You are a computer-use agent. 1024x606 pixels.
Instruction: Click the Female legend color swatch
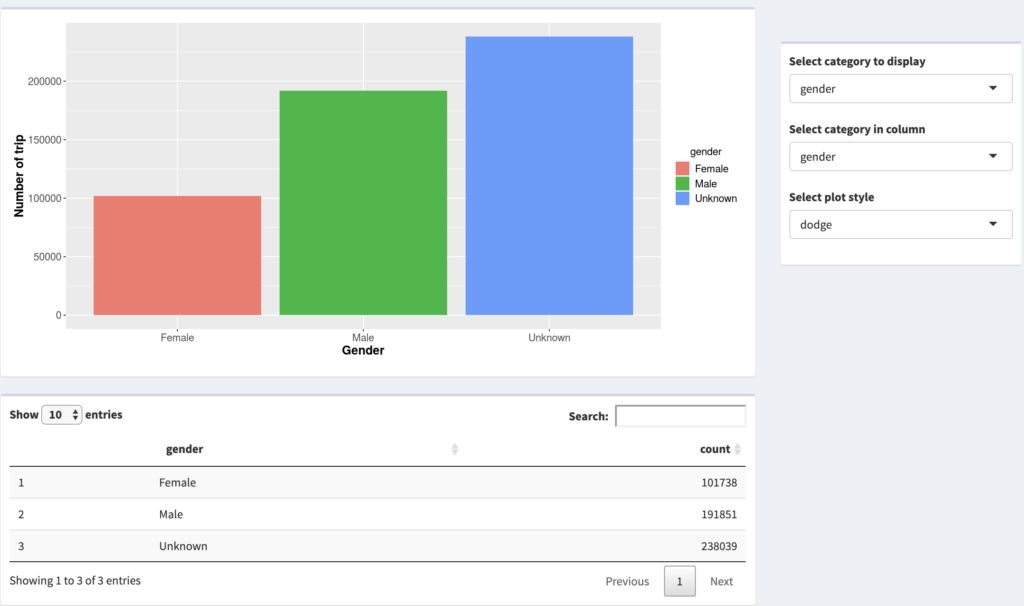tap(682, 168)
